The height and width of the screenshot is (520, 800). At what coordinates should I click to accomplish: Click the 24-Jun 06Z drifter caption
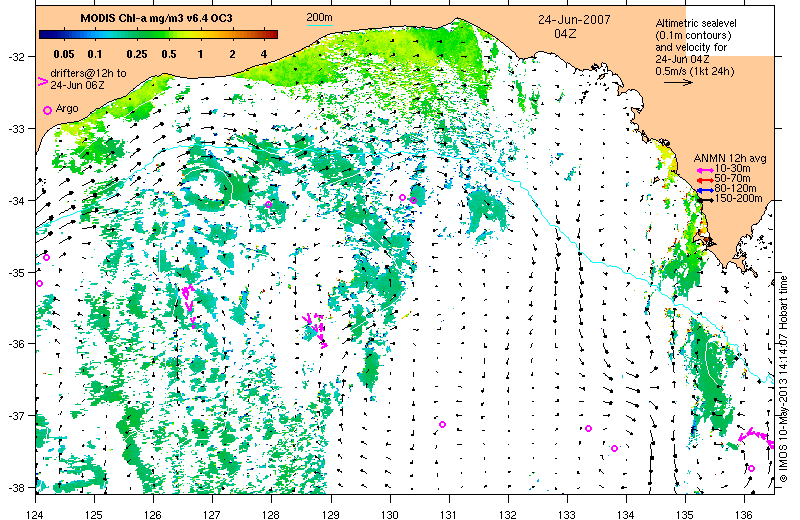77,85
